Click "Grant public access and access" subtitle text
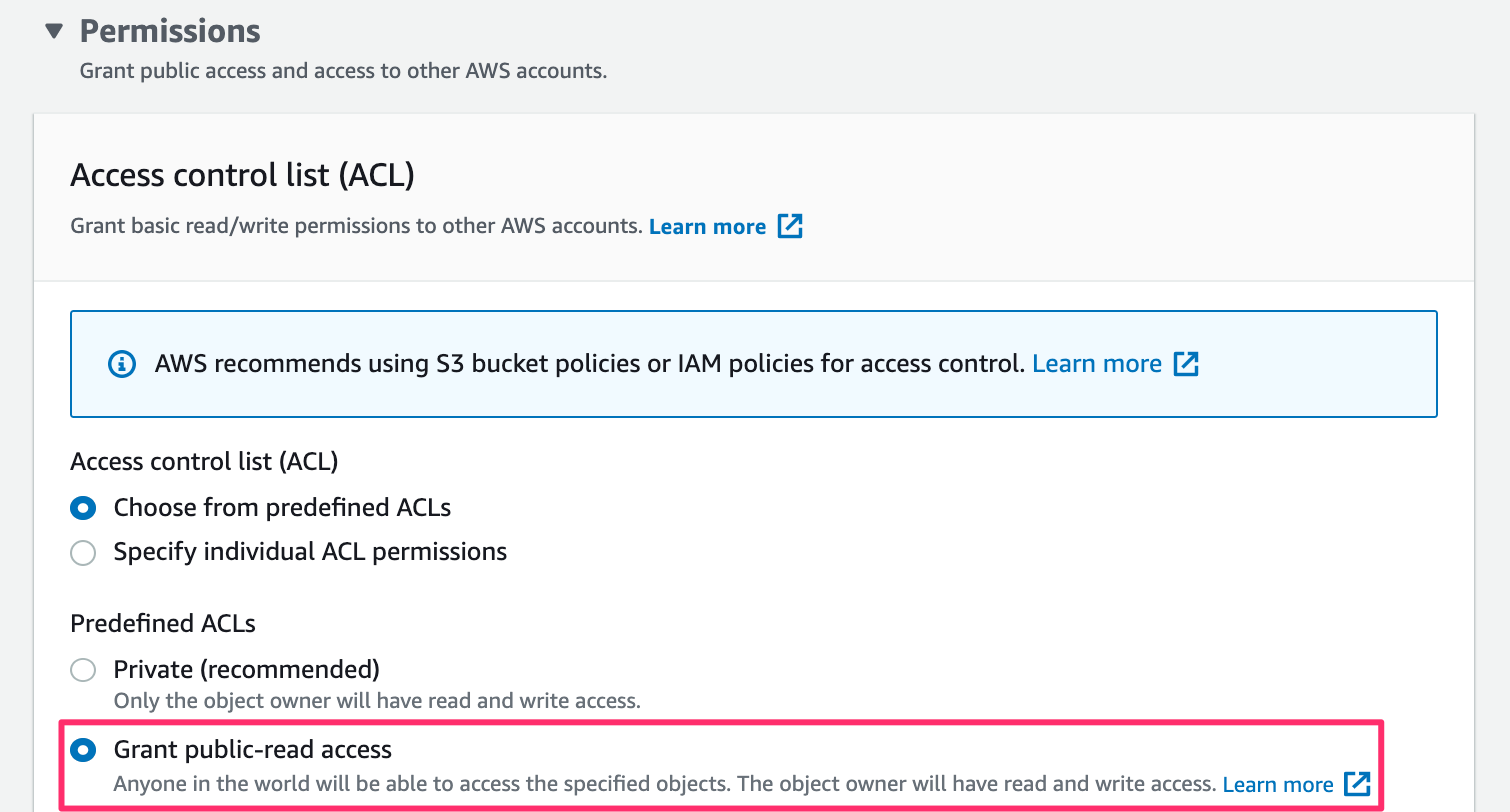Screen dimensions: 1510x812 (343, 72)
